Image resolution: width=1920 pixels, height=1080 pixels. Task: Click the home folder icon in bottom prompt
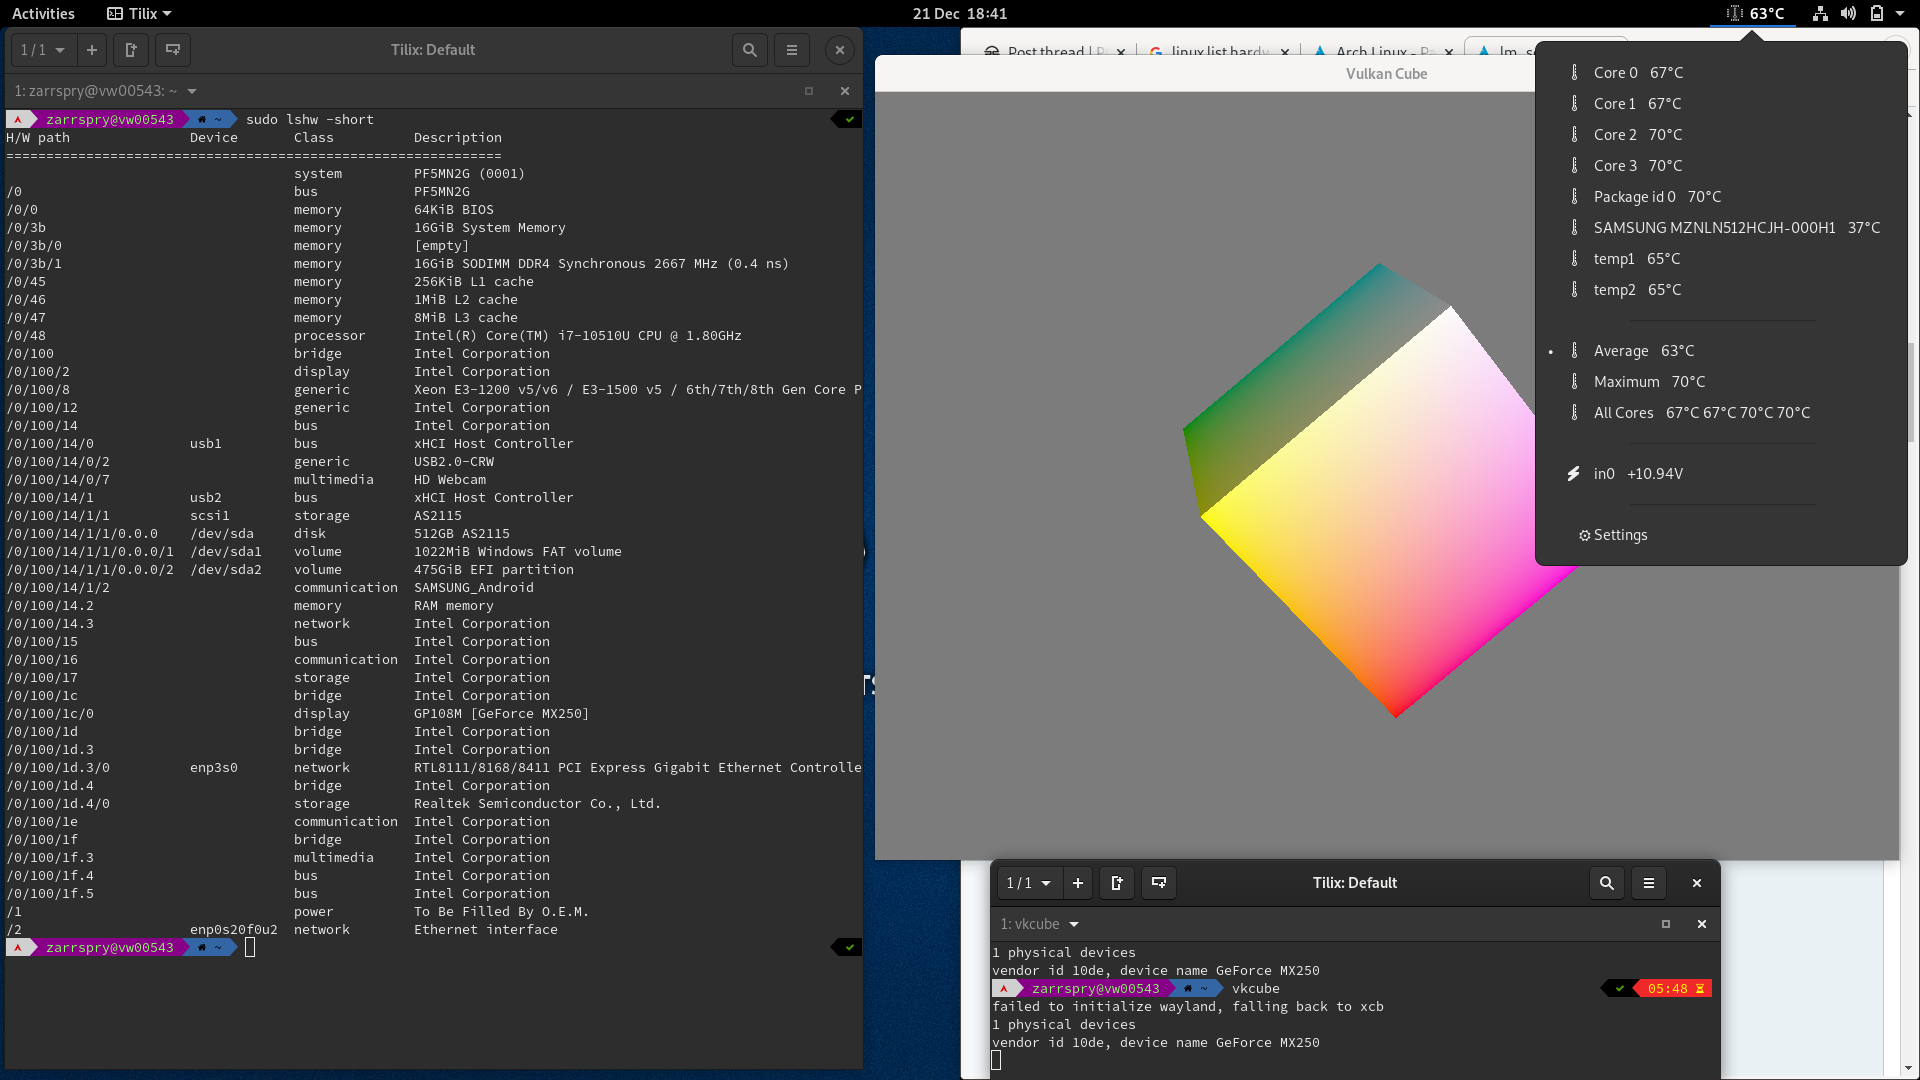[1187, 989]
